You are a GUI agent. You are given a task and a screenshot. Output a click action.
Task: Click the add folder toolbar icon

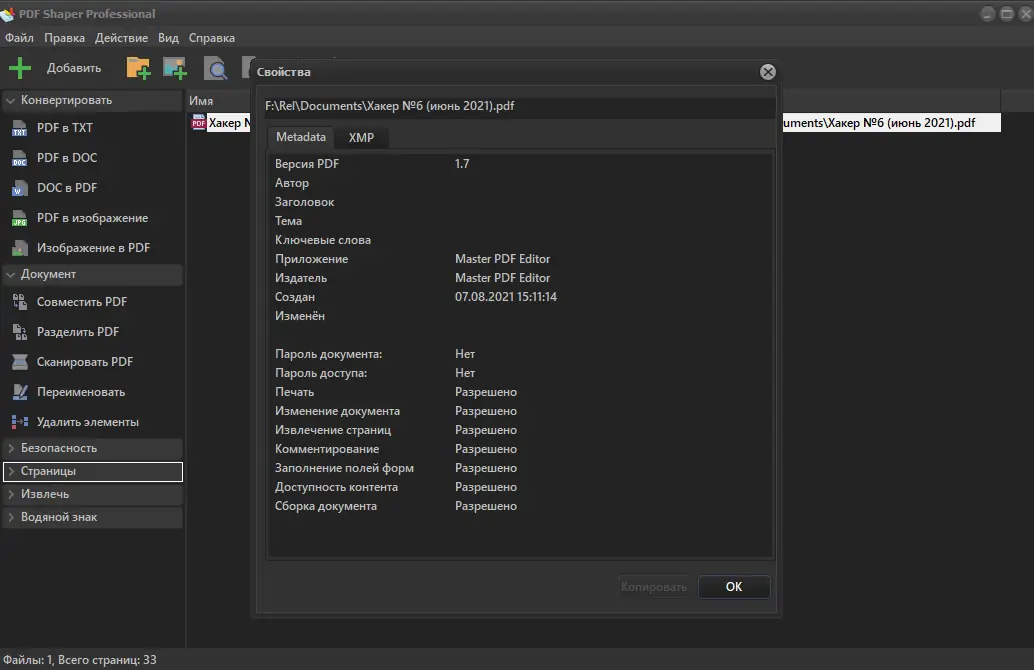[138, 68]
